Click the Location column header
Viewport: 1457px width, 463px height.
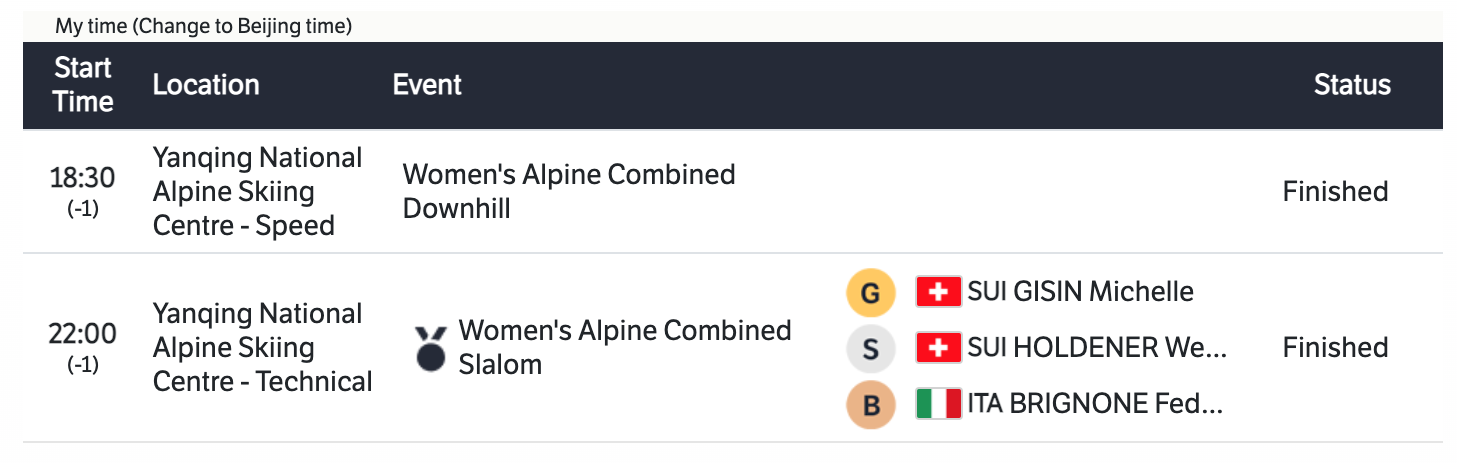click(x=206, y=85)
